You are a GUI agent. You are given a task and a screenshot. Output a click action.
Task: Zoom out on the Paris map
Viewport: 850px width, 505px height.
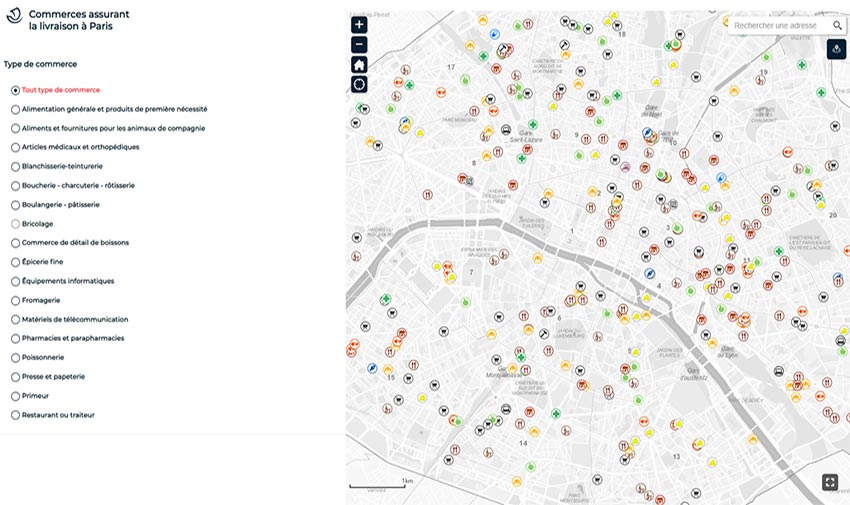click(x=360, y=45)
